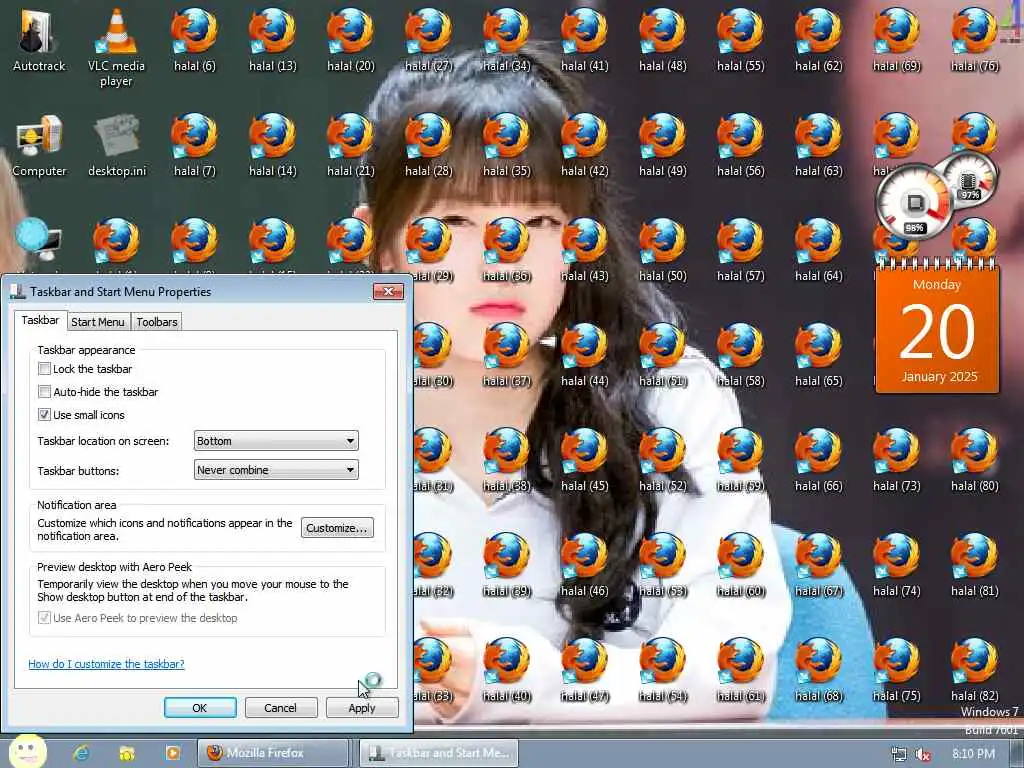Screen dimensions: 1024x768
Task: Select the halal (44) Firefox shortcut
Action: [x=584, y=355]
